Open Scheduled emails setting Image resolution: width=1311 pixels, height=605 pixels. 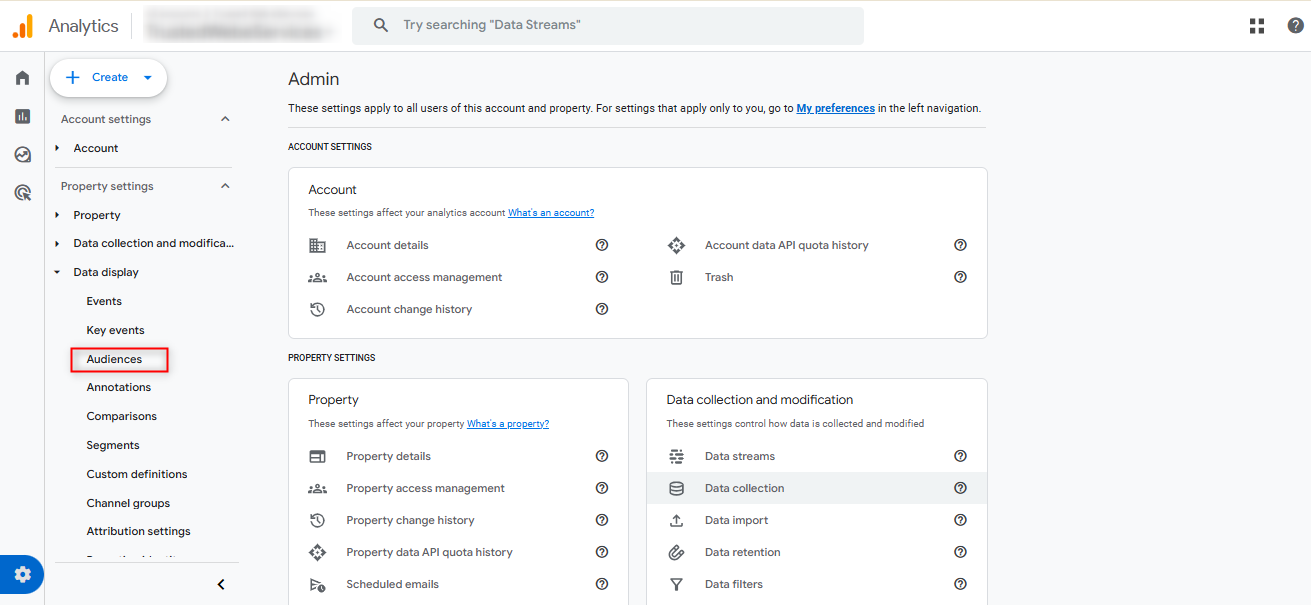tap(392, 584)
